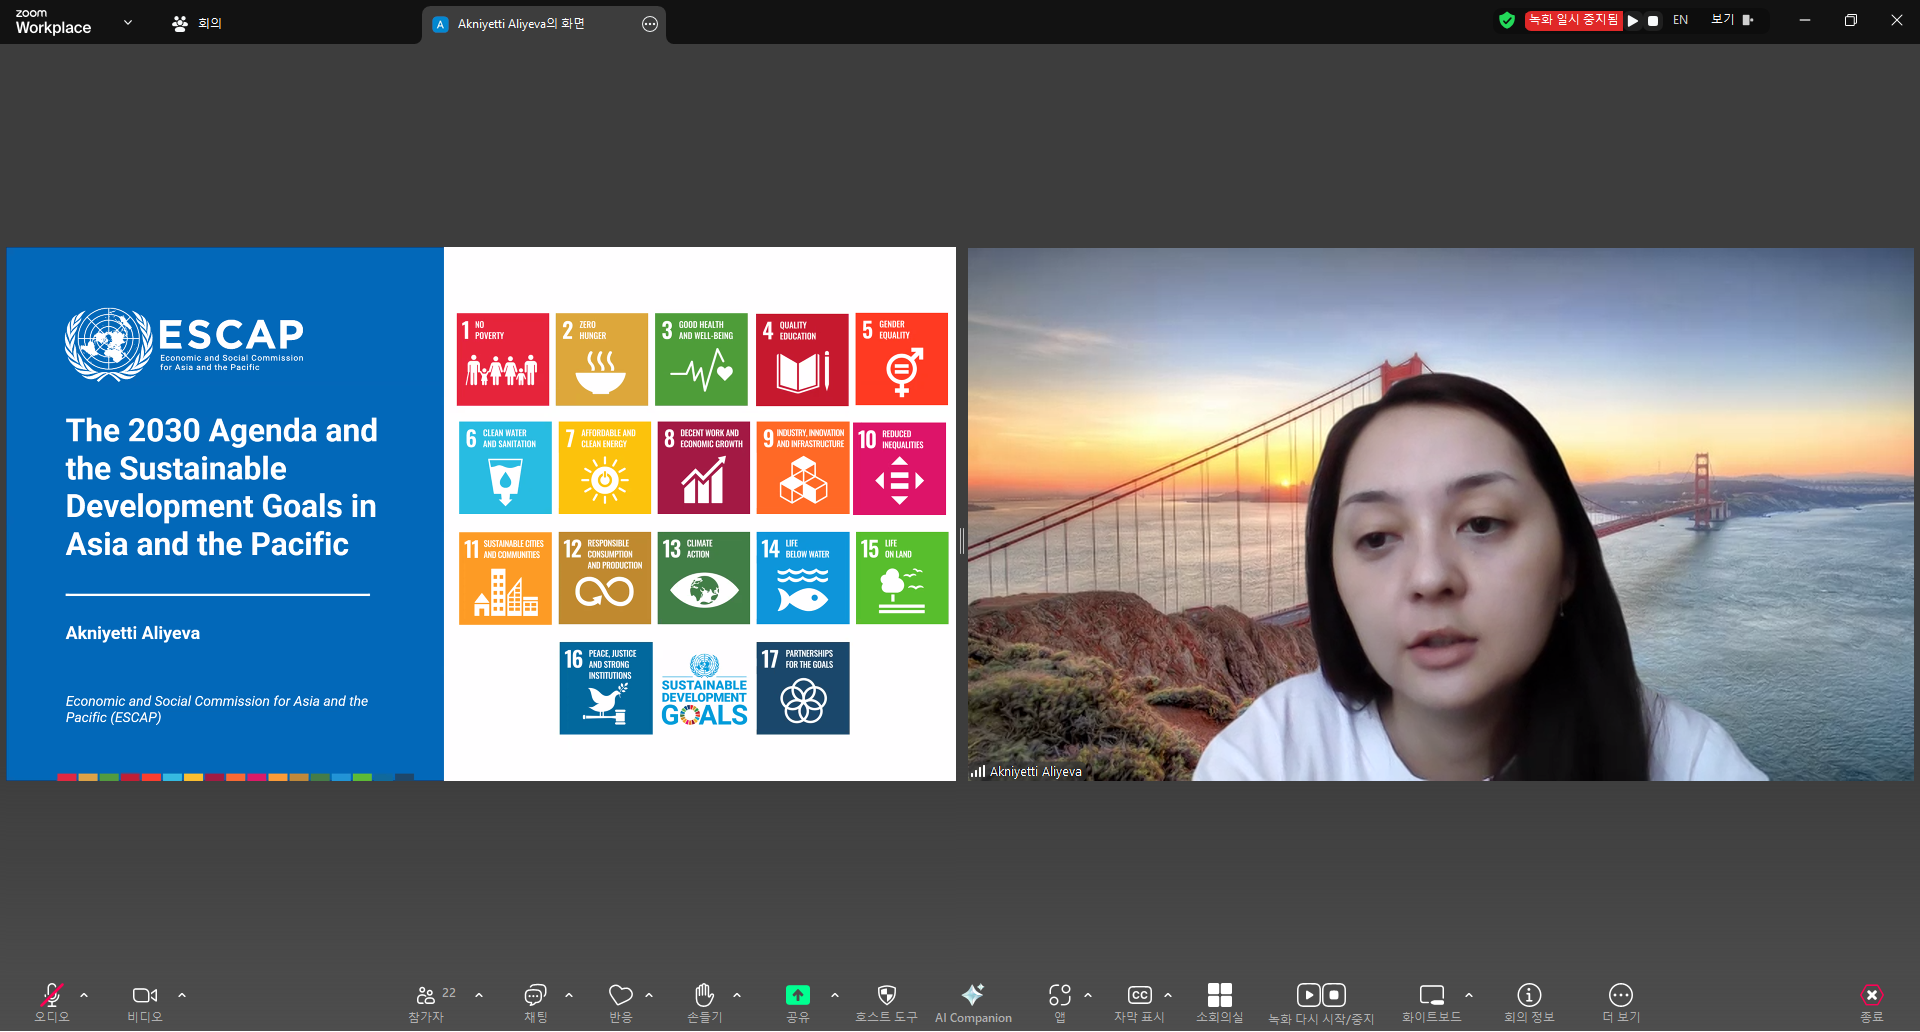Click the green Share screen icon
Image resolution: width=1920 pixels, height=1032 pixels.
tap(797, 995)
